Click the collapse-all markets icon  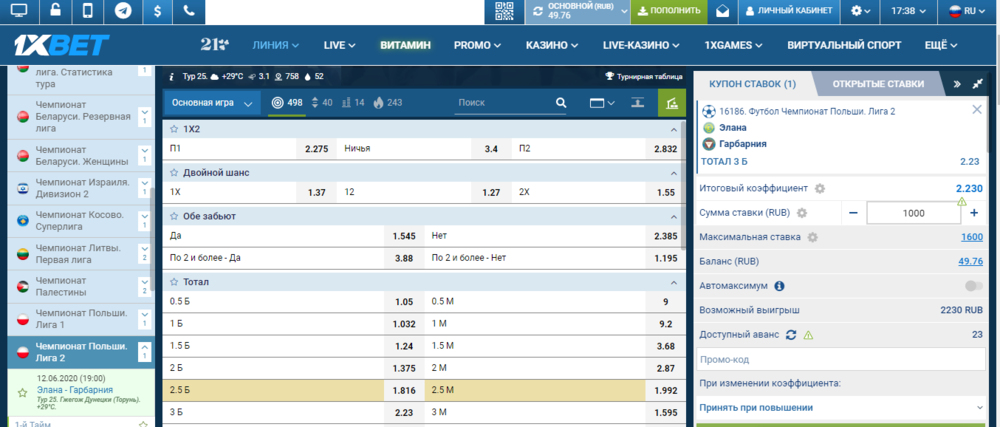coord(637,103)
